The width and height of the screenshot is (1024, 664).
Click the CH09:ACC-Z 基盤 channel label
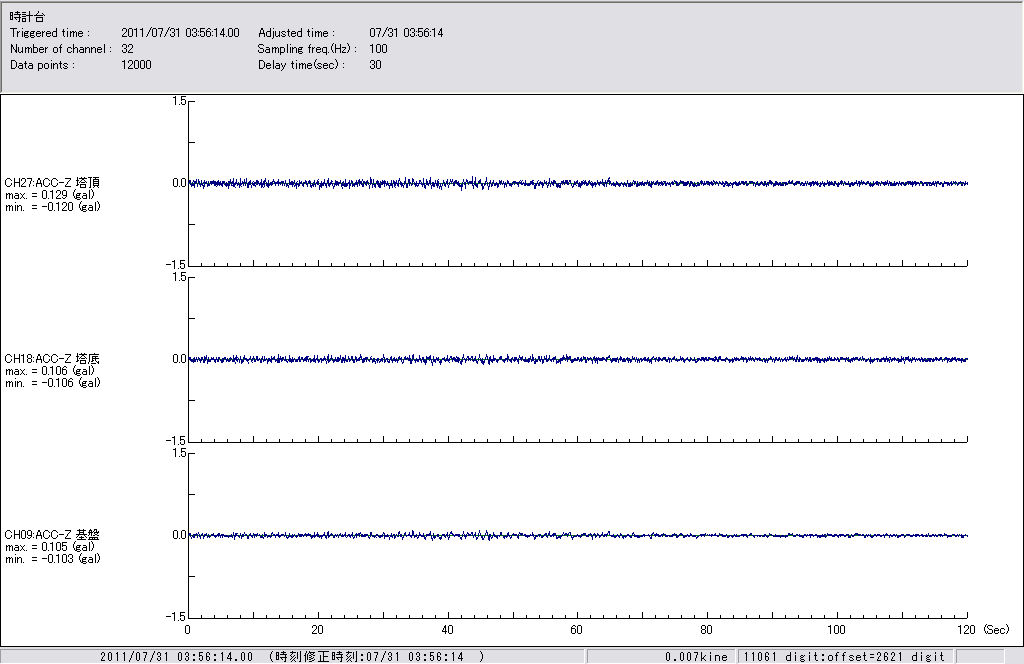[52, 535]
